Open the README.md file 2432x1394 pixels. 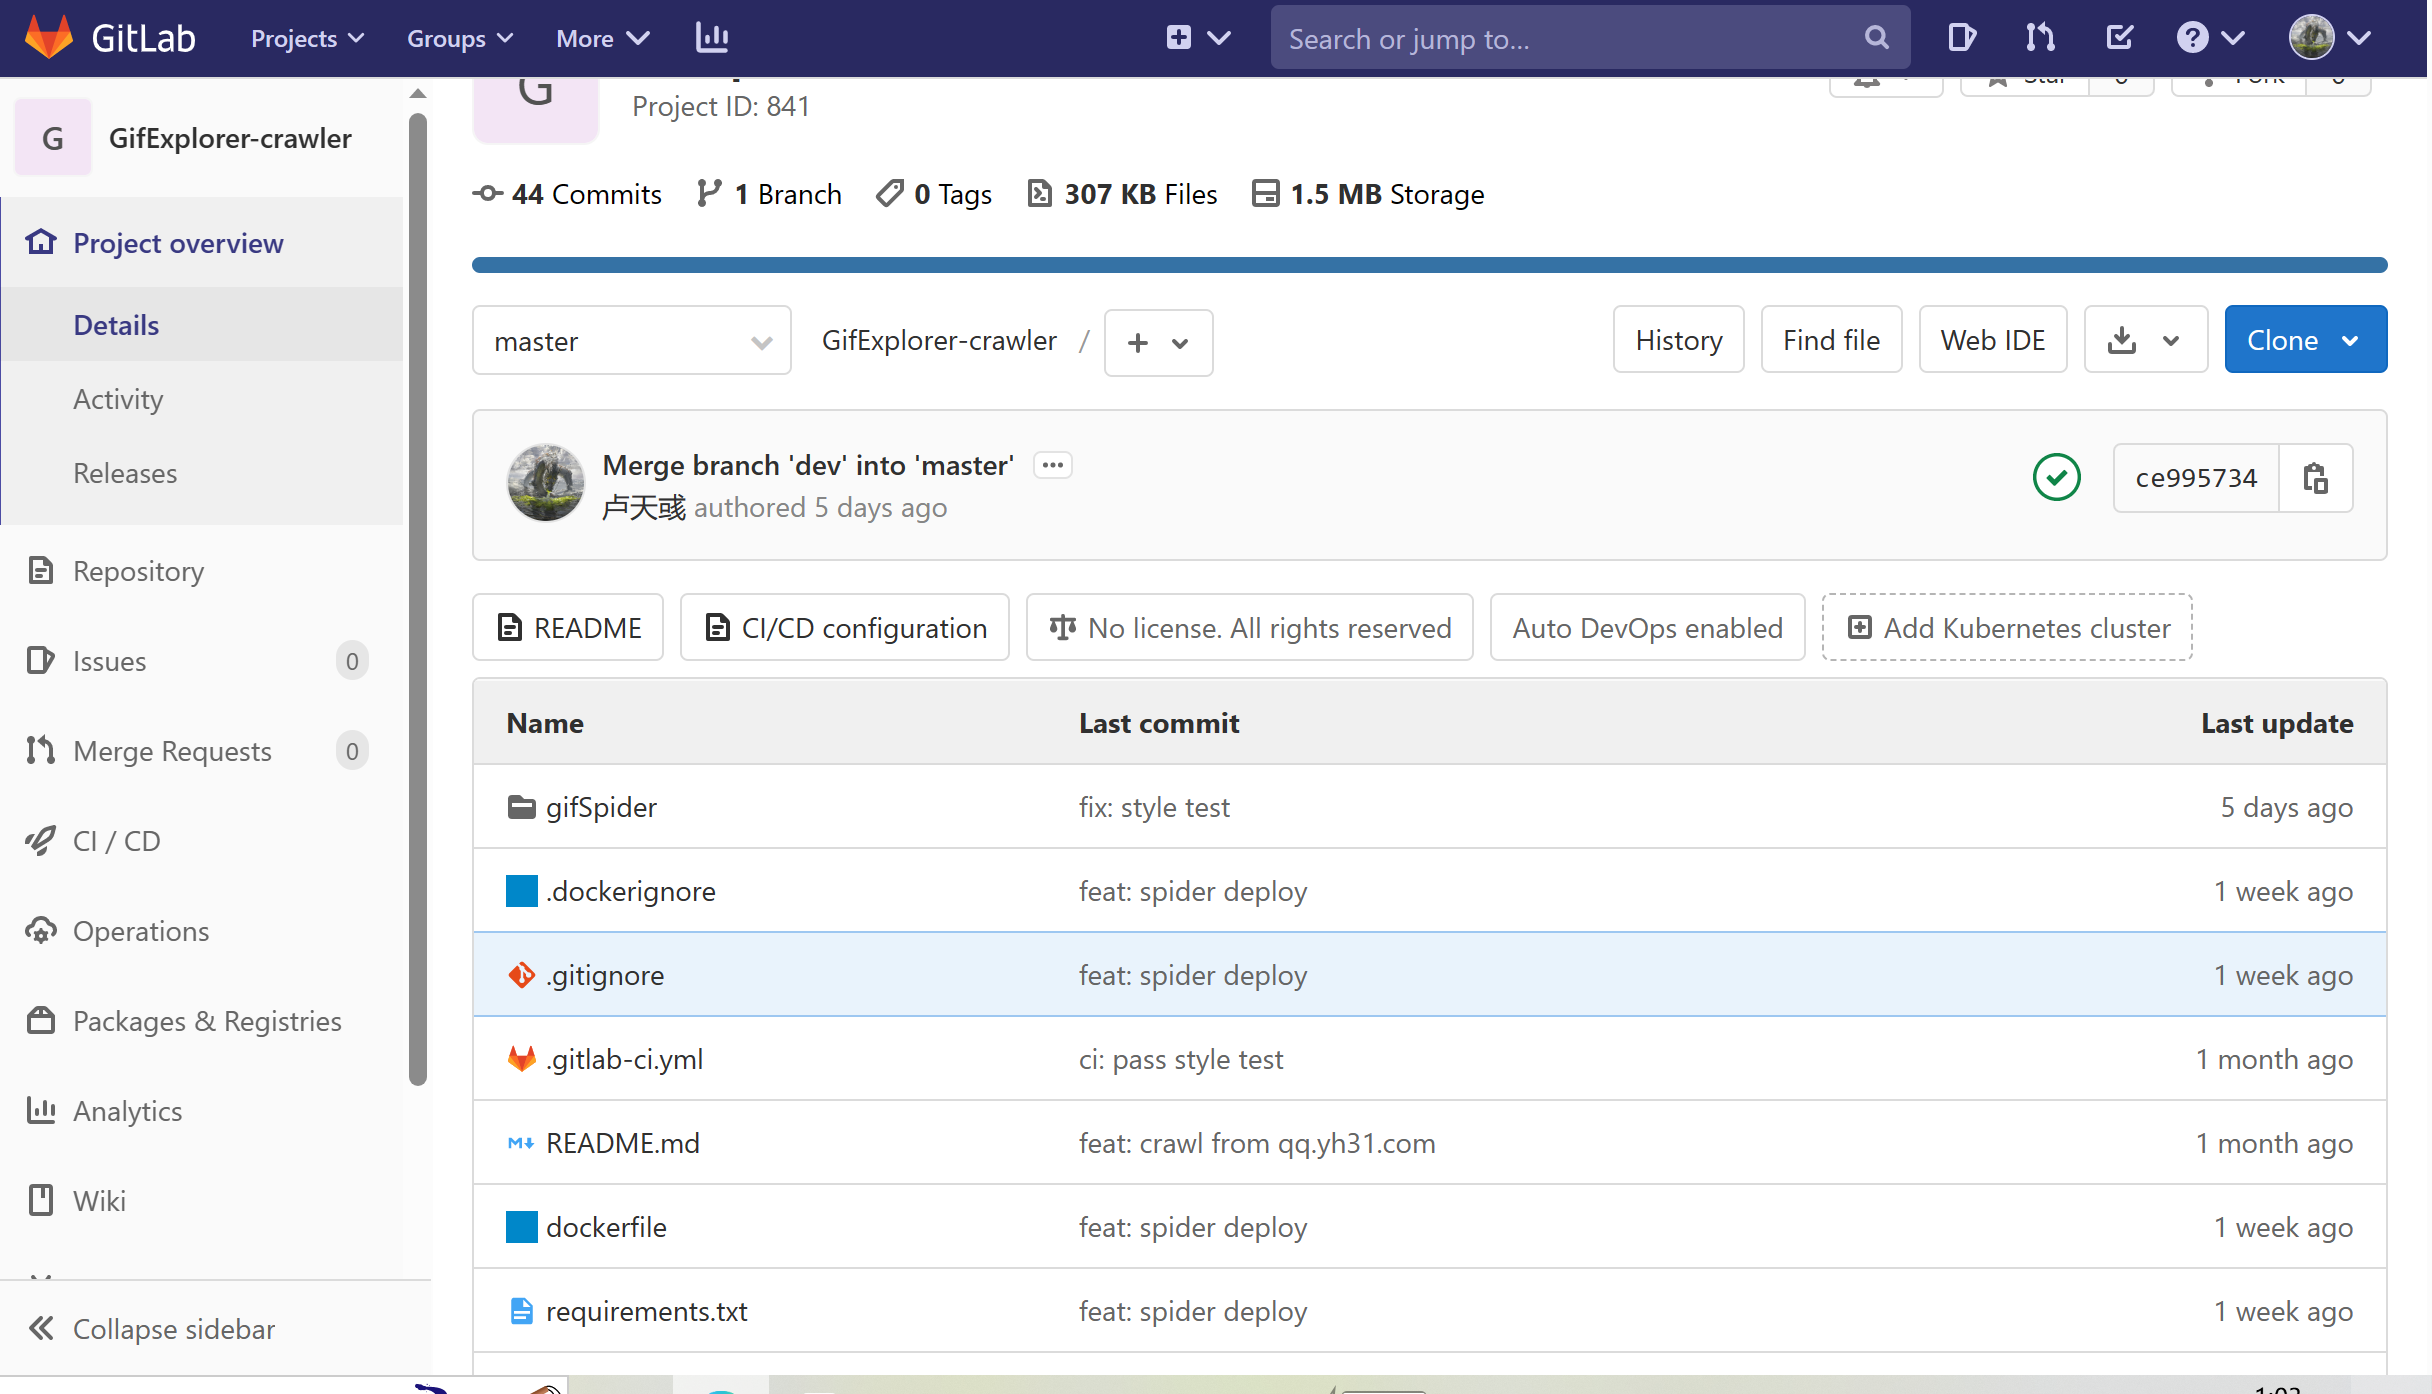(623, 1143)
